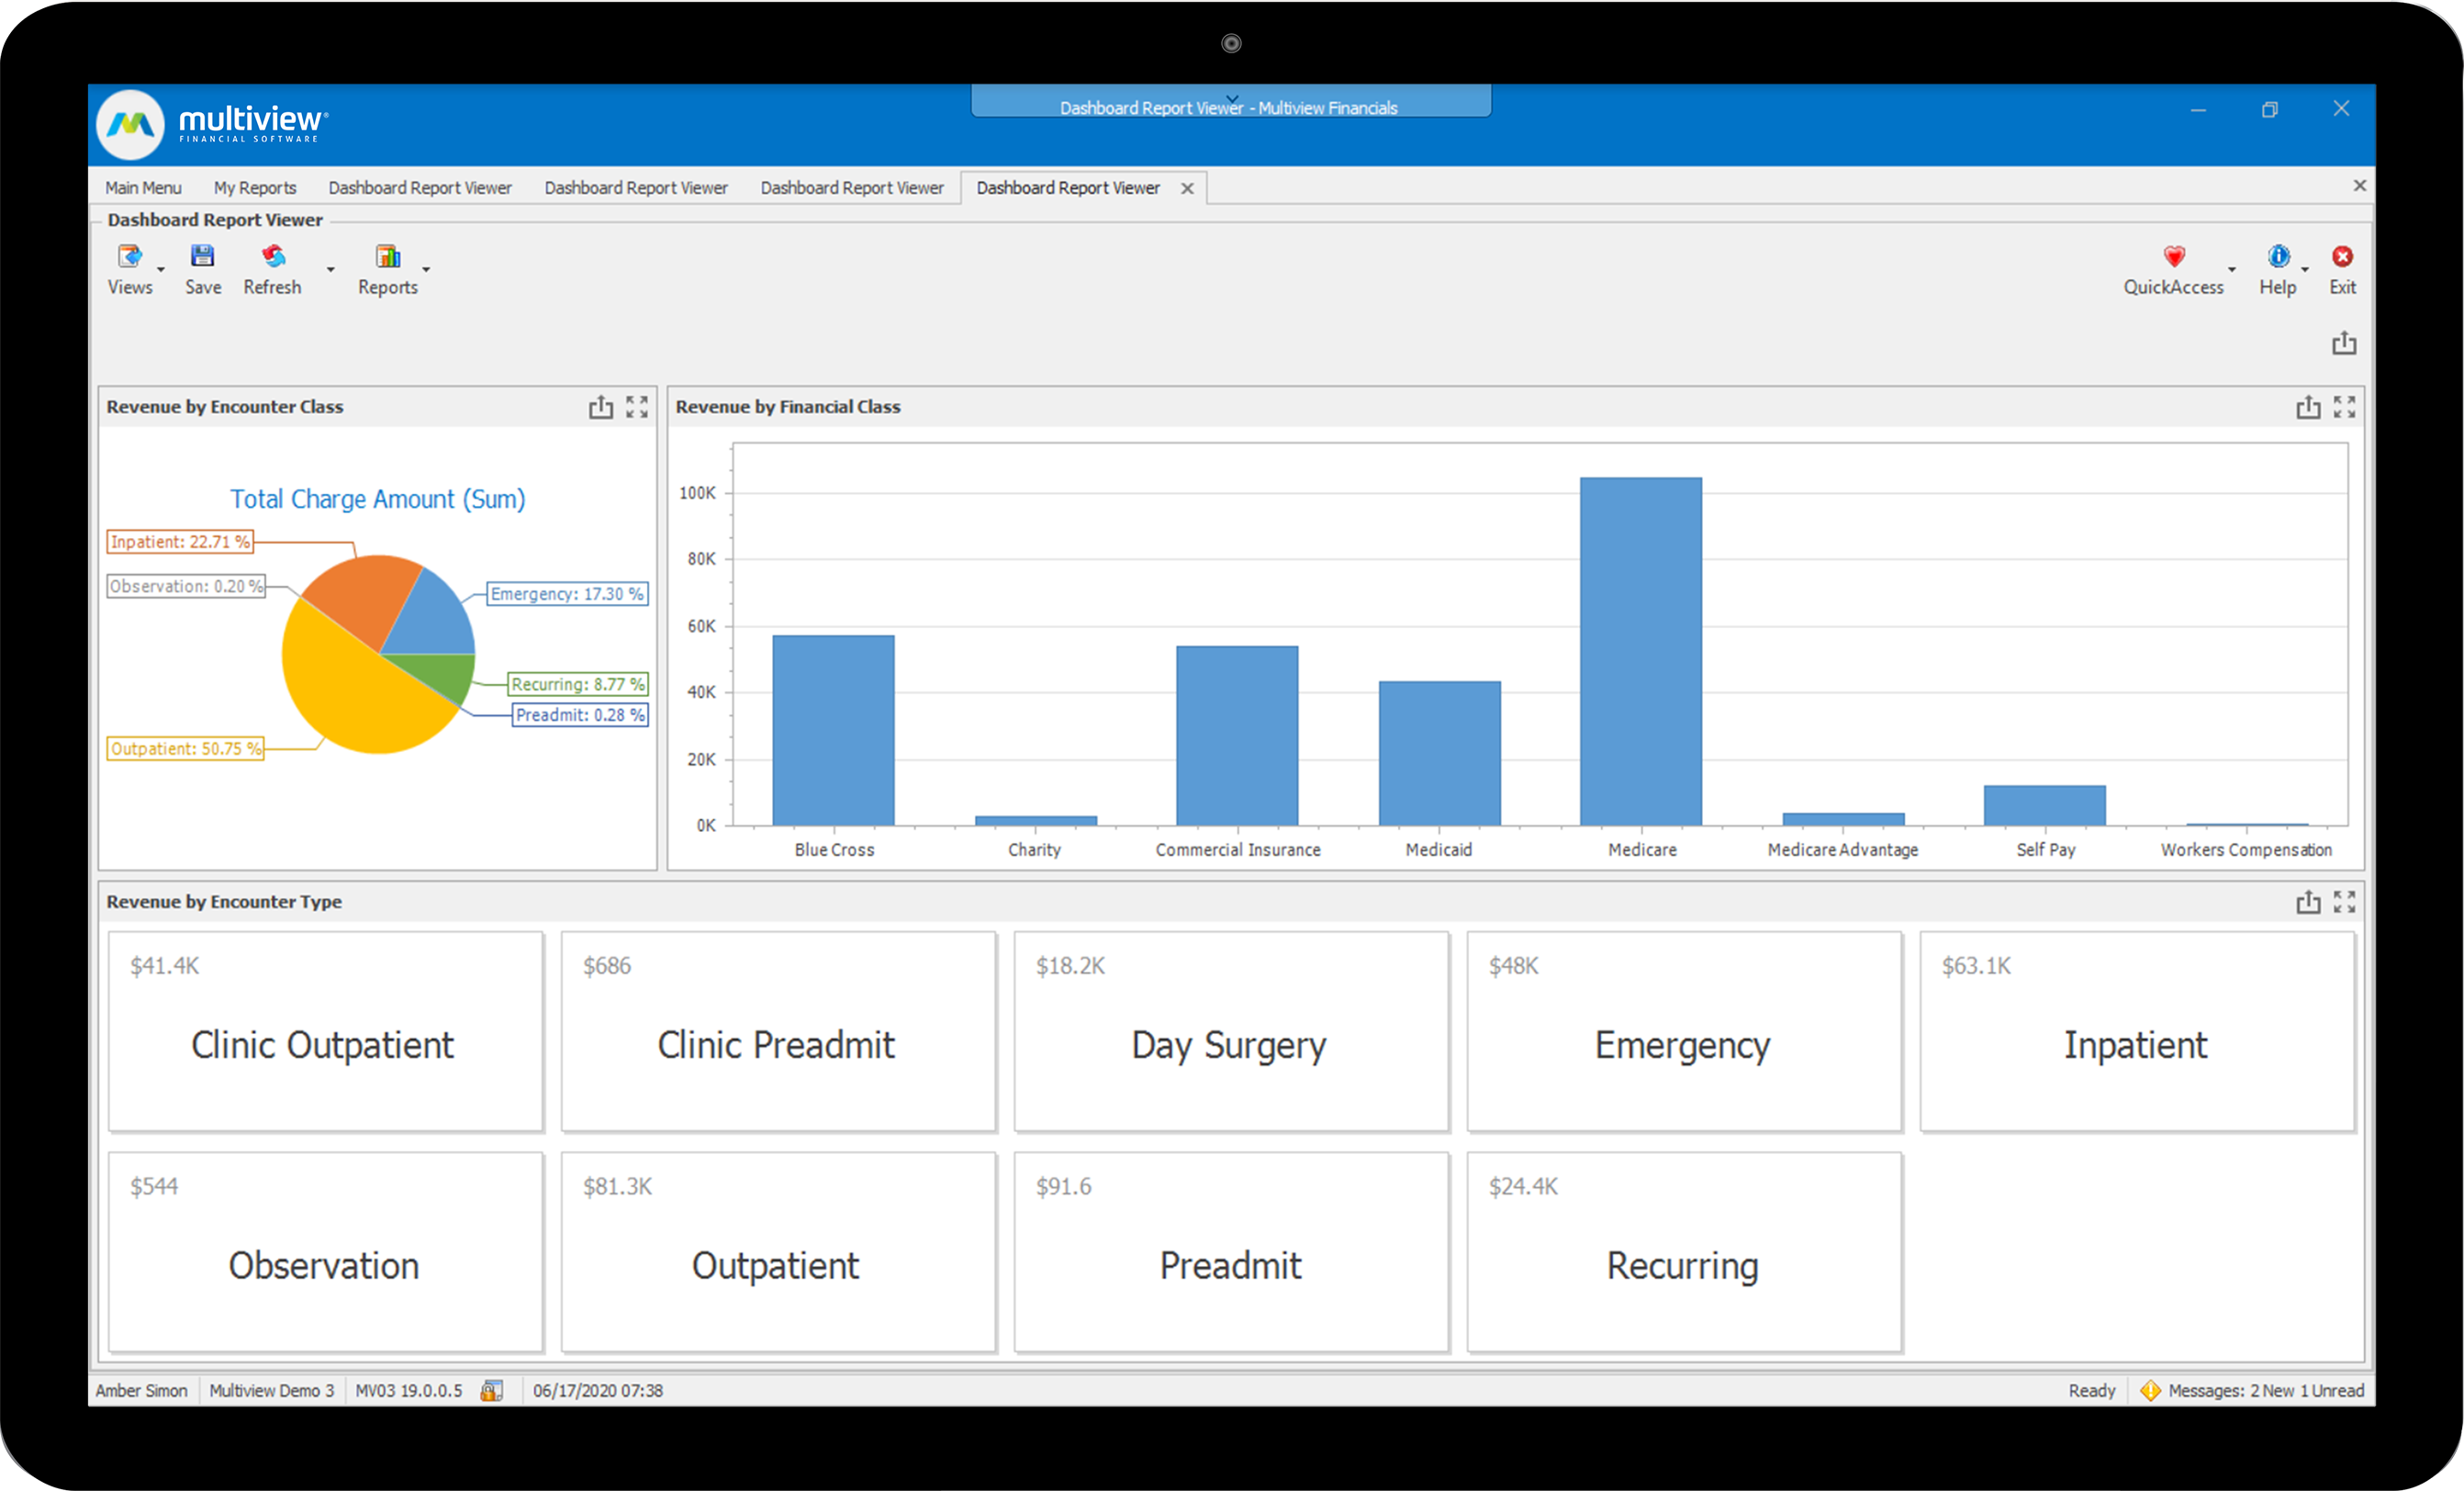Screen dimensions: 2464x1491
Task: Click the Export icon on Revenue by Financial Class
Action: 2309,407
